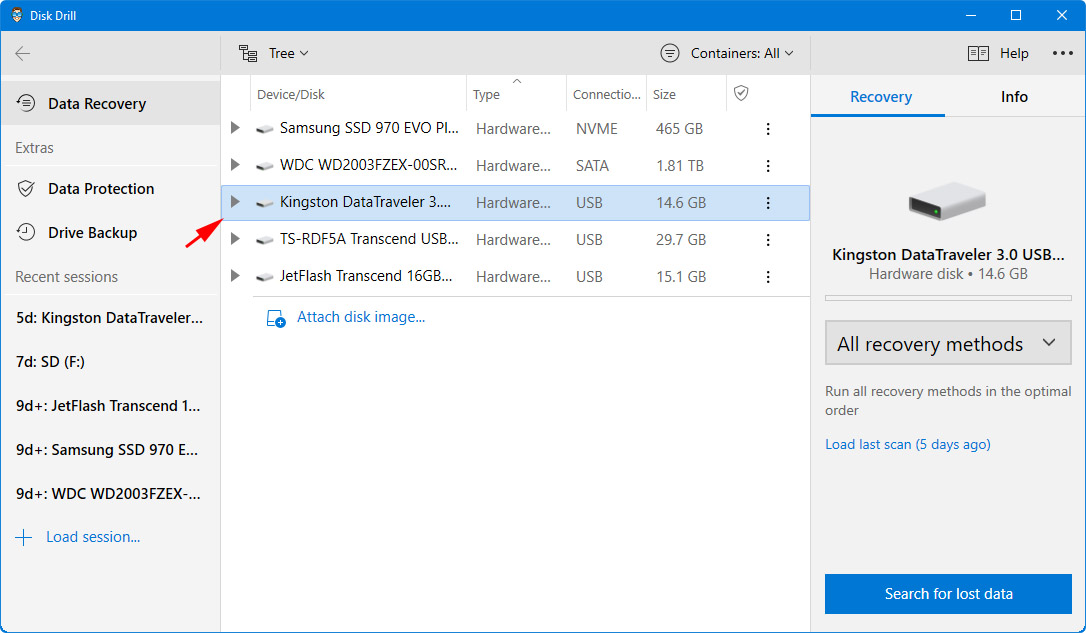Screen dimensions: 1086x633
Task: Sort by the Size column header
Action: click(x=664, y=94)
